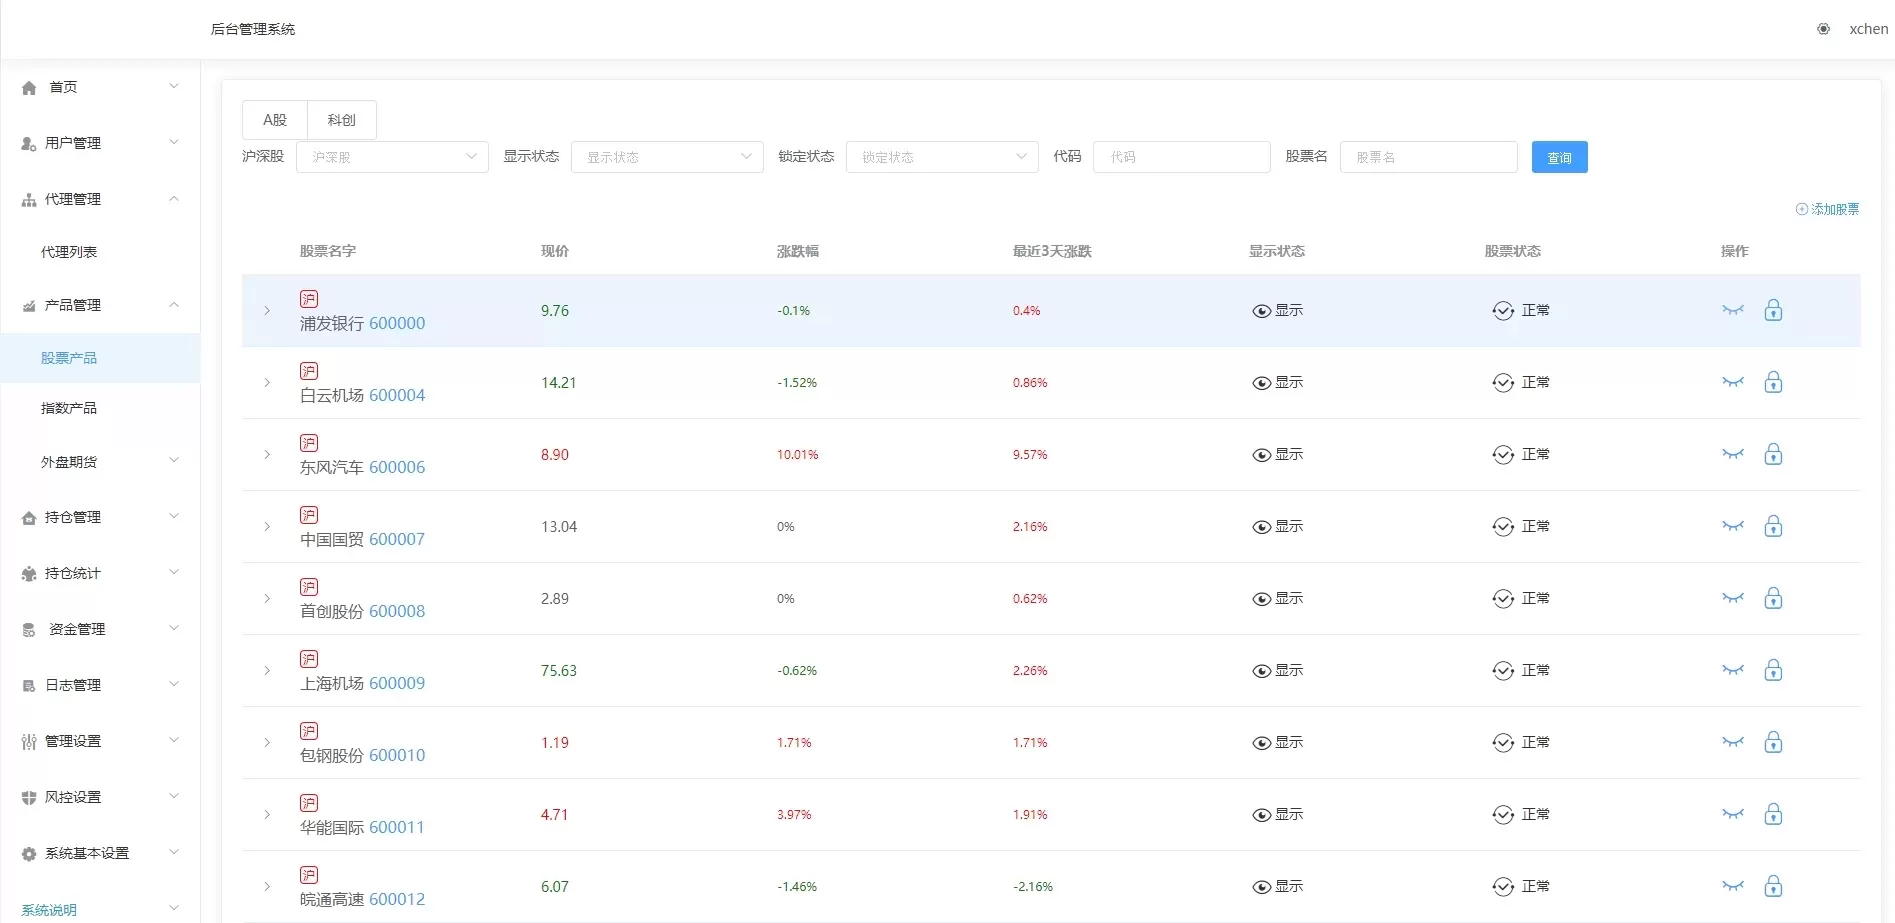Open the 锁定状态 dropdown filter
This screenshot has width=1895, height=923.
[x=941, y=157]
